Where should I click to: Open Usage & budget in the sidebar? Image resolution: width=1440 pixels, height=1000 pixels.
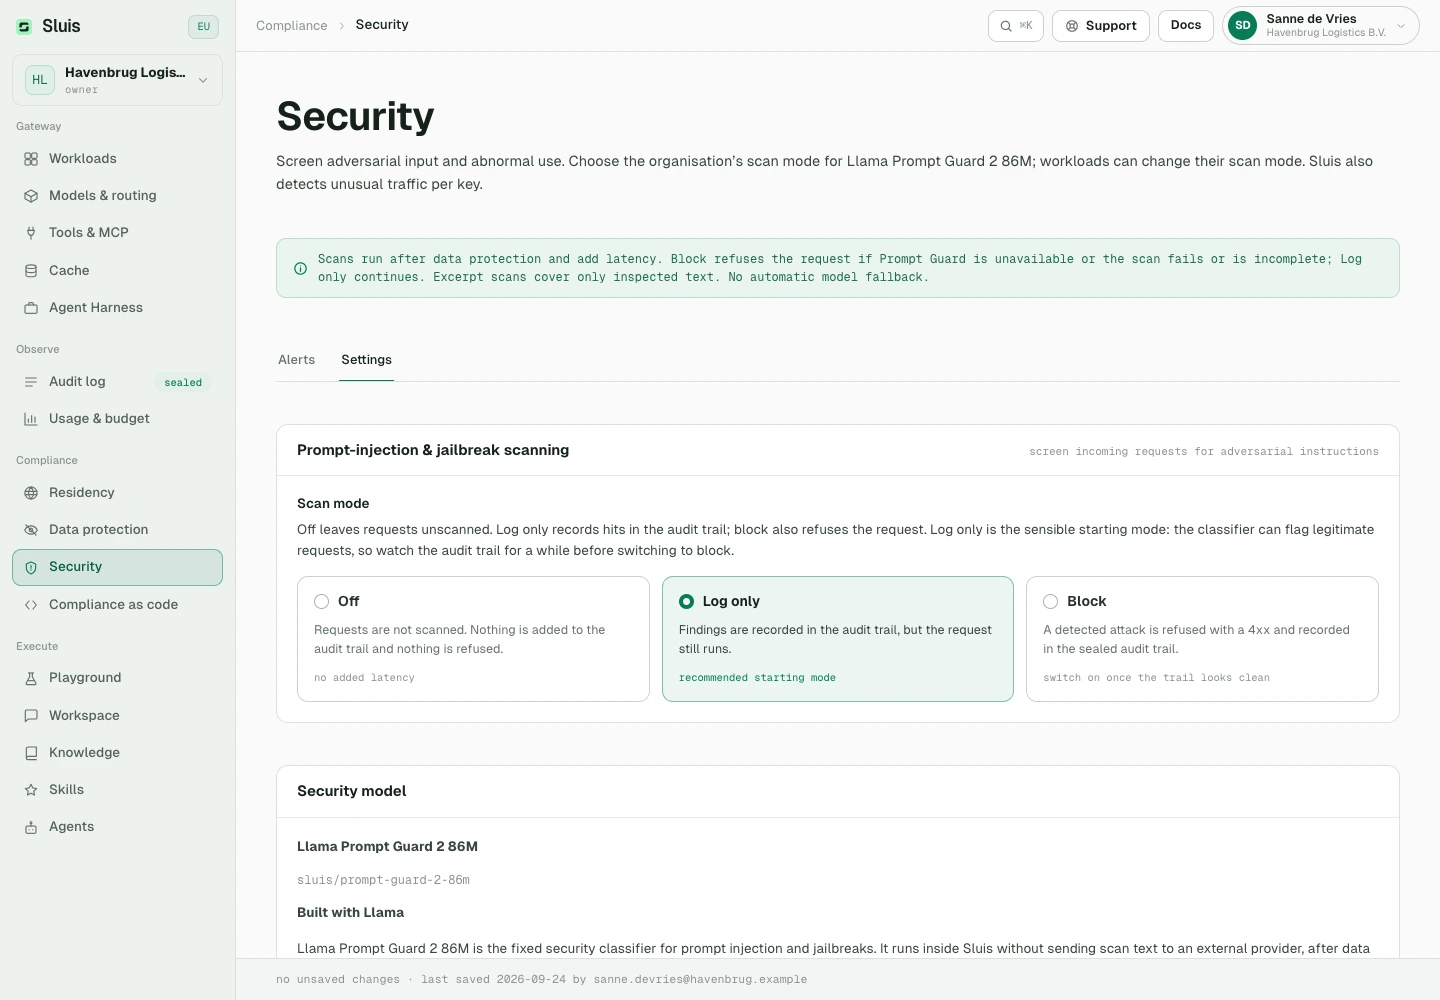[117, 419]
